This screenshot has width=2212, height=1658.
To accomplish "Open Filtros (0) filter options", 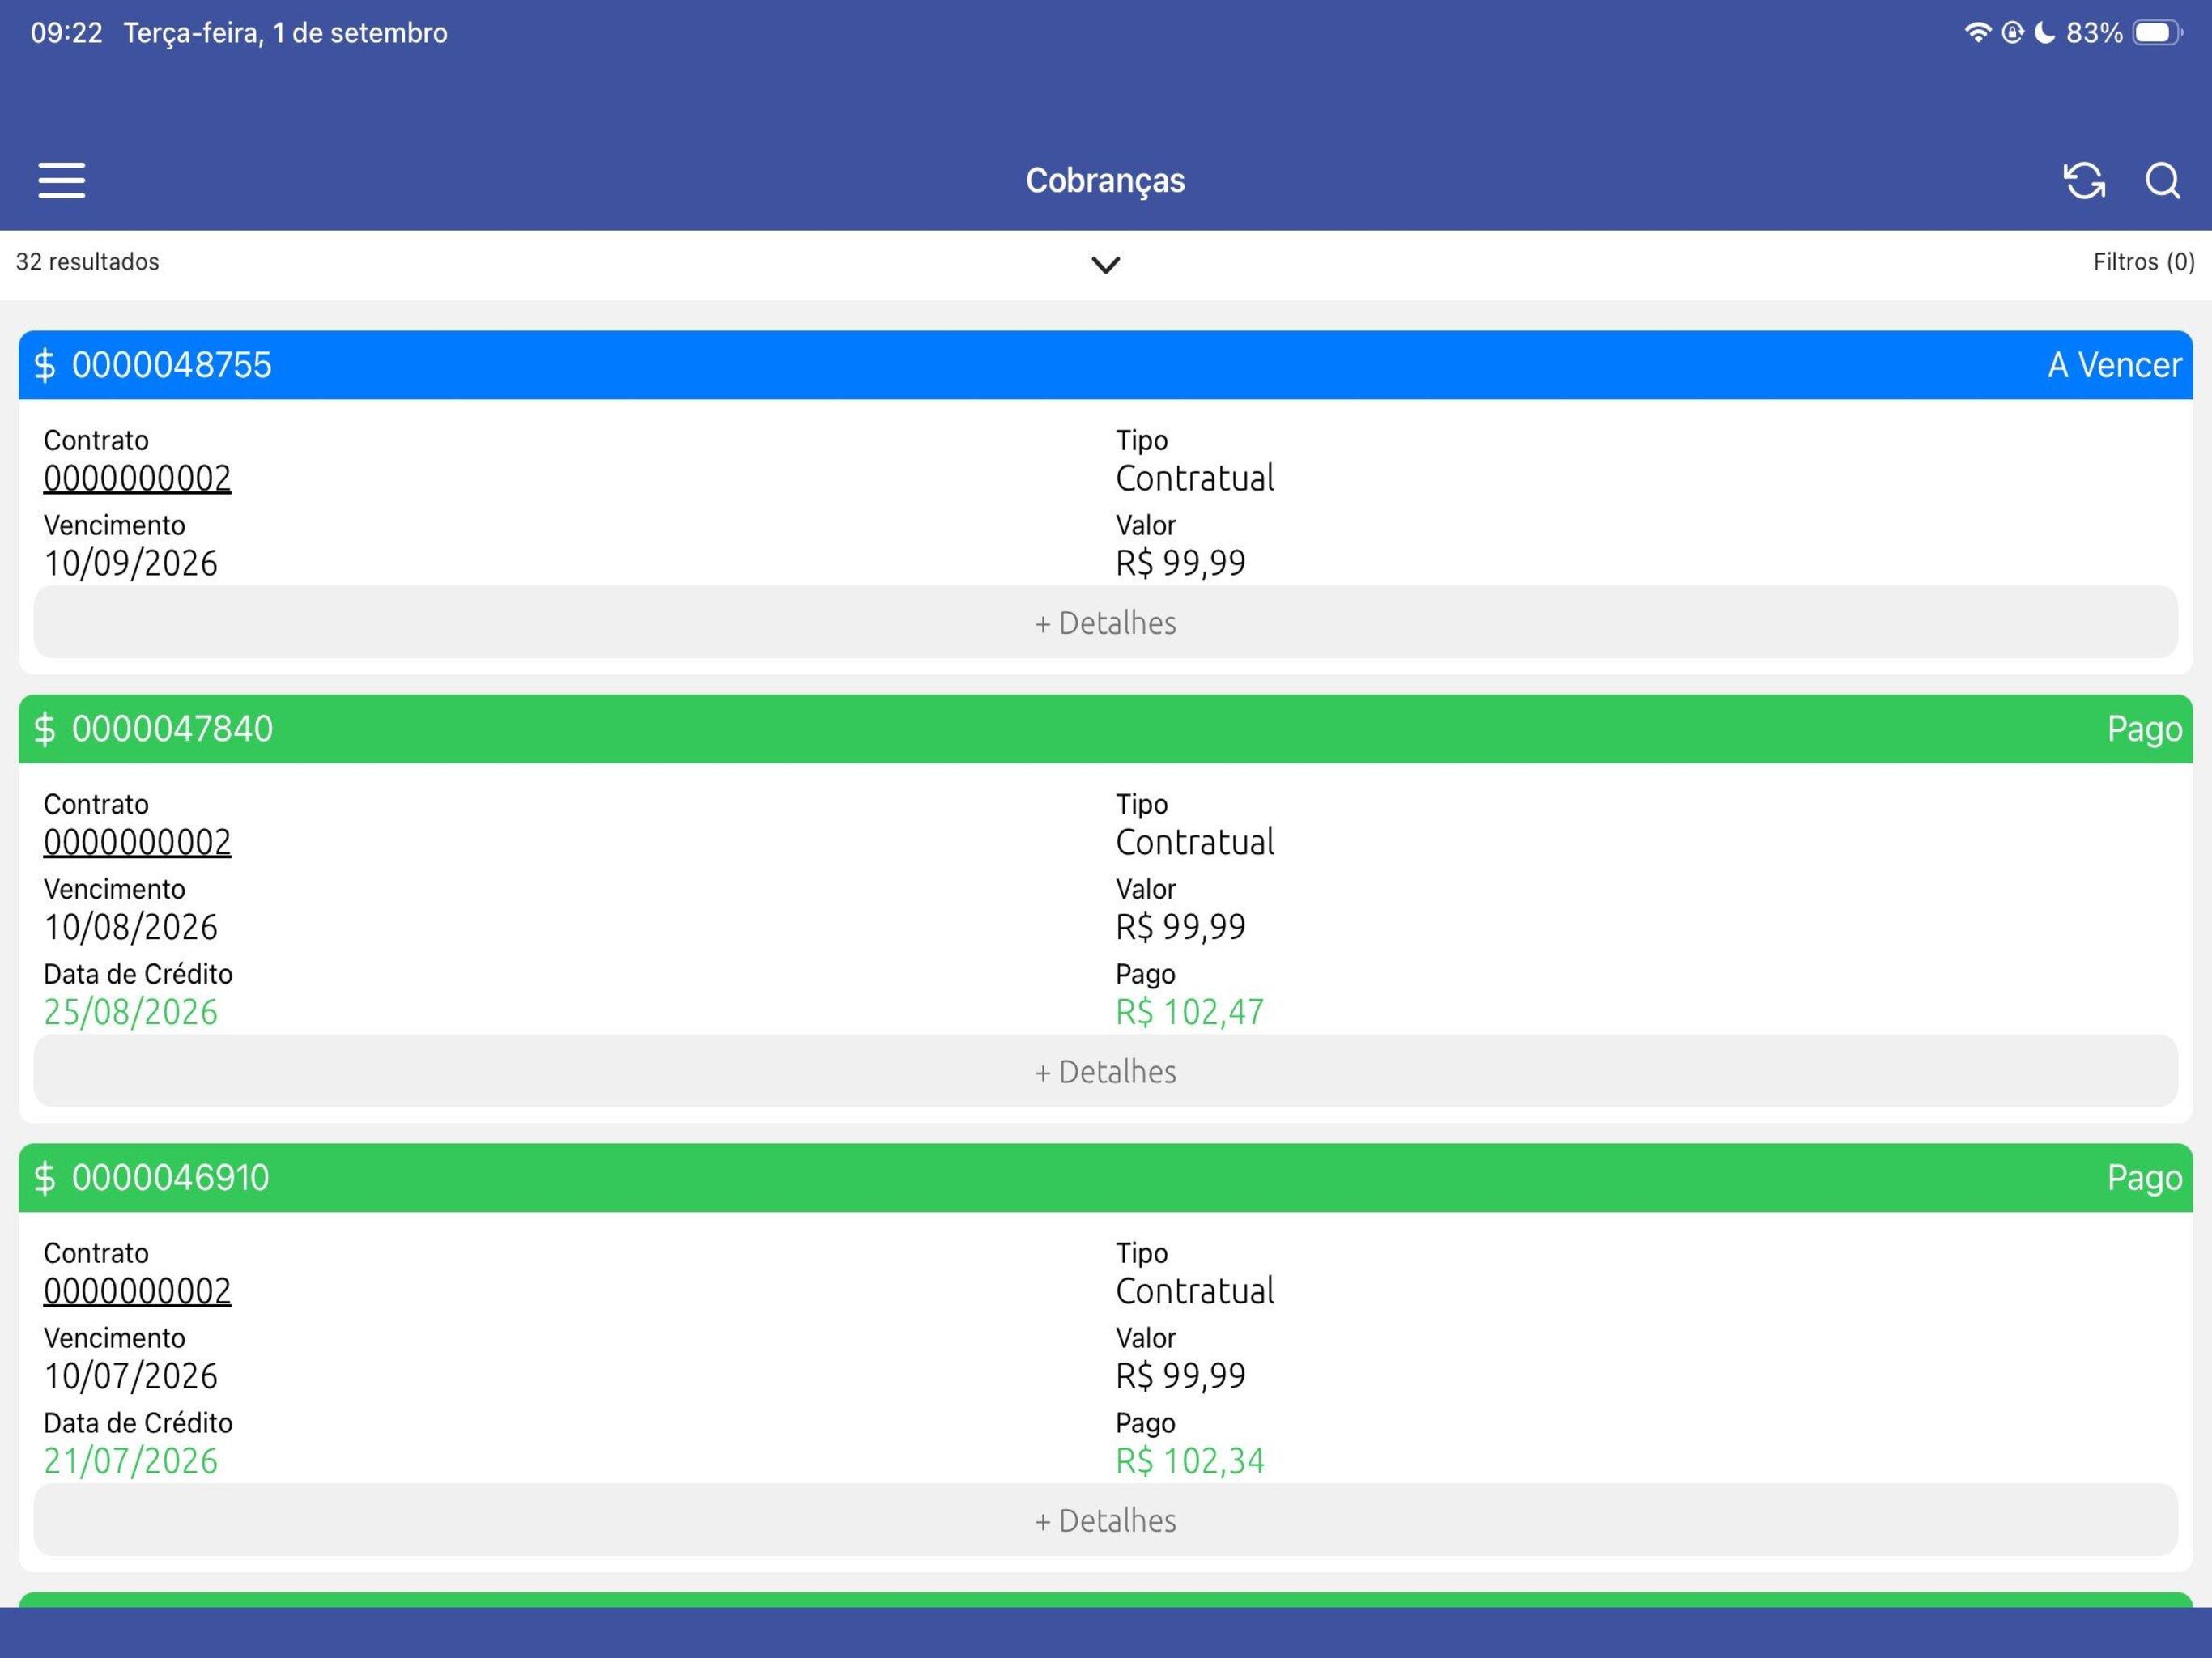I will coord(2143,262).
